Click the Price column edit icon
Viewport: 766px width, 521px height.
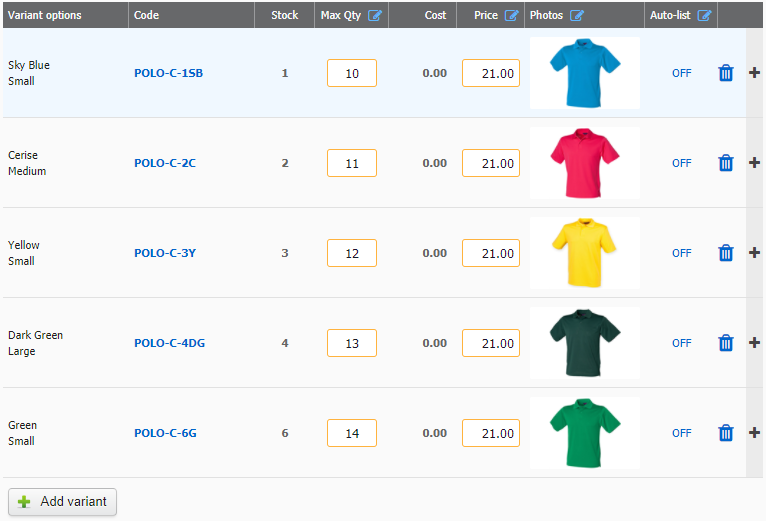[x=511, y=15]
